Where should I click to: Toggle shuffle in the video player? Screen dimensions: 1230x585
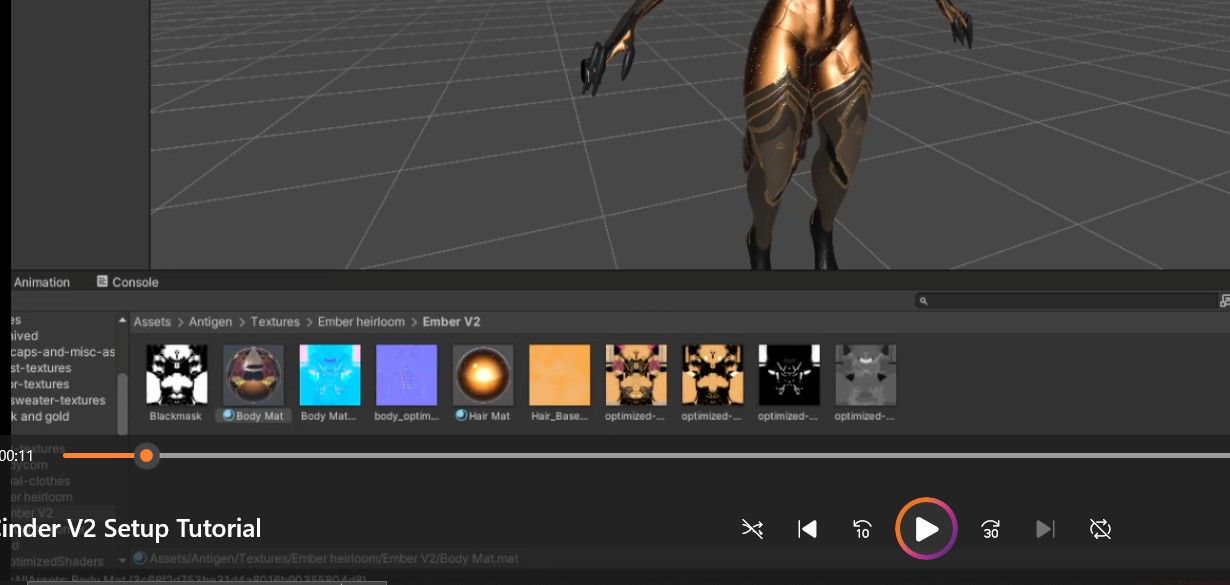(753, 529)
